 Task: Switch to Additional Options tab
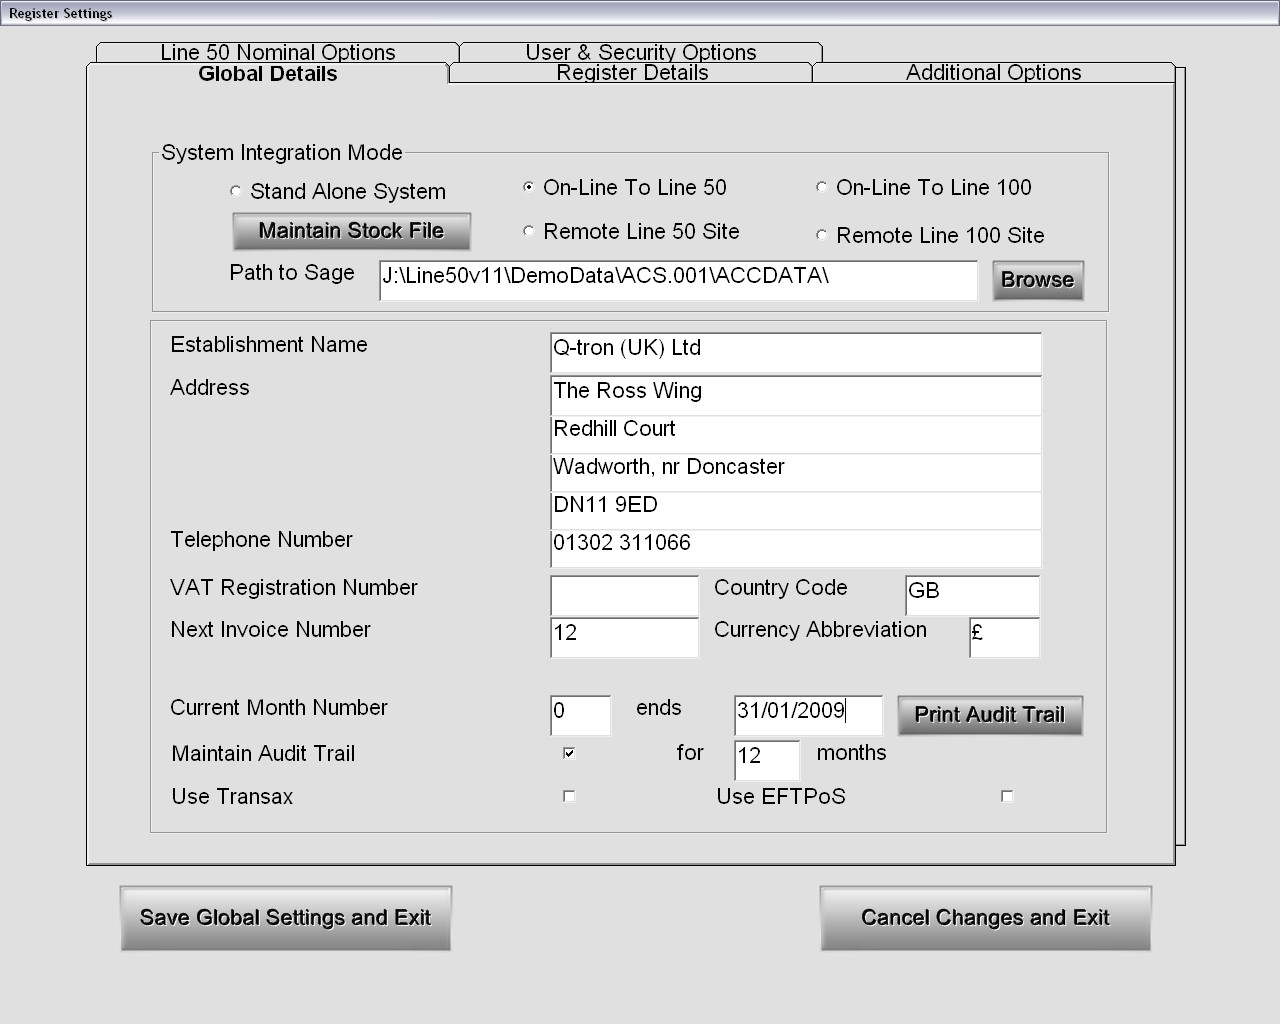[x=994, y=73]
